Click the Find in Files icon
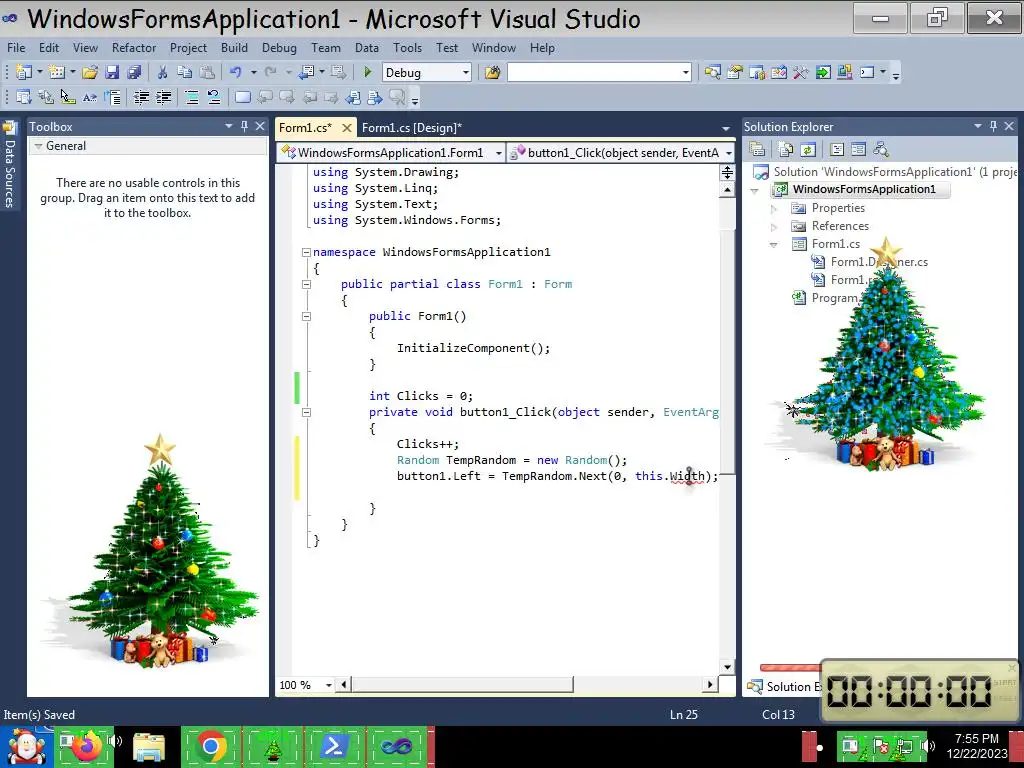The height and width of the screenshot is (768, 1024). [492, 72]
